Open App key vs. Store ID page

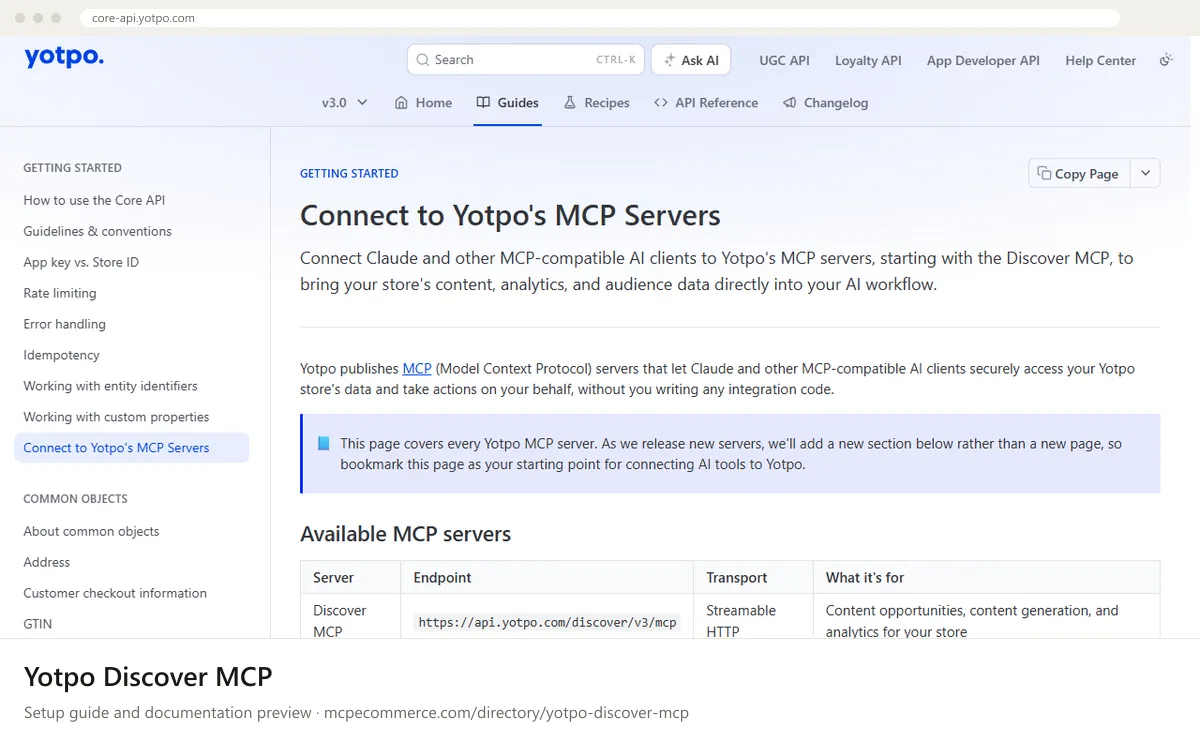(x=81, y=262)
